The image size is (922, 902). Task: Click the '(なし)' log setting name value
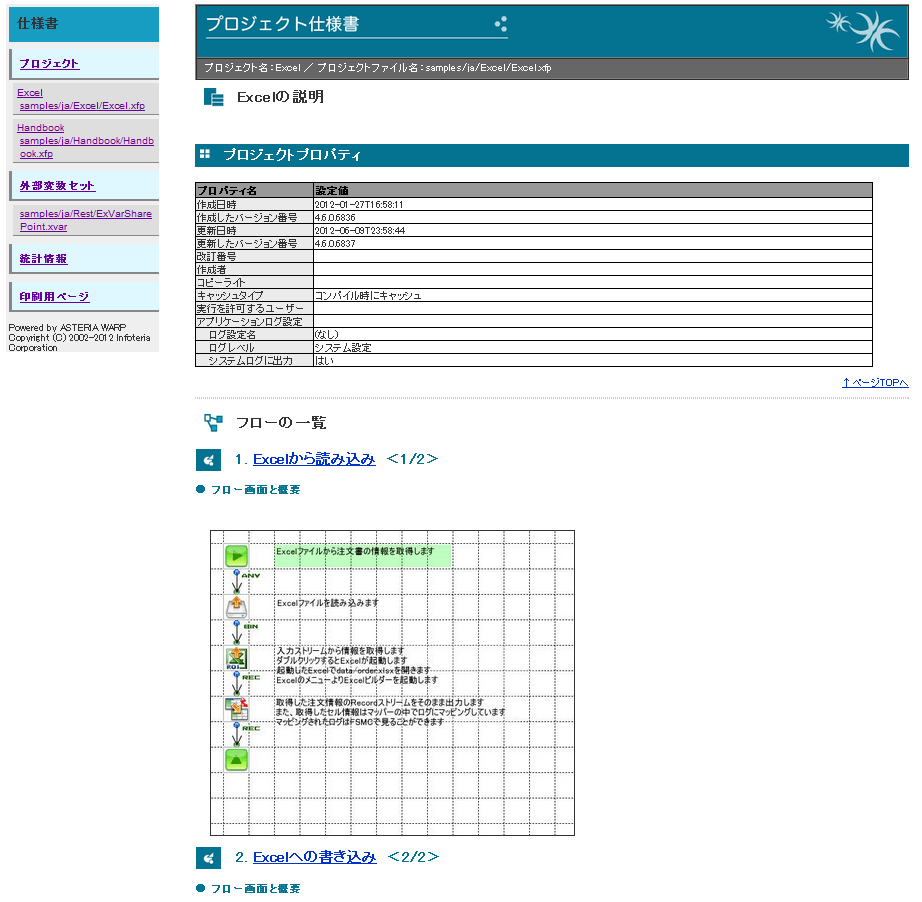point(327,335)
